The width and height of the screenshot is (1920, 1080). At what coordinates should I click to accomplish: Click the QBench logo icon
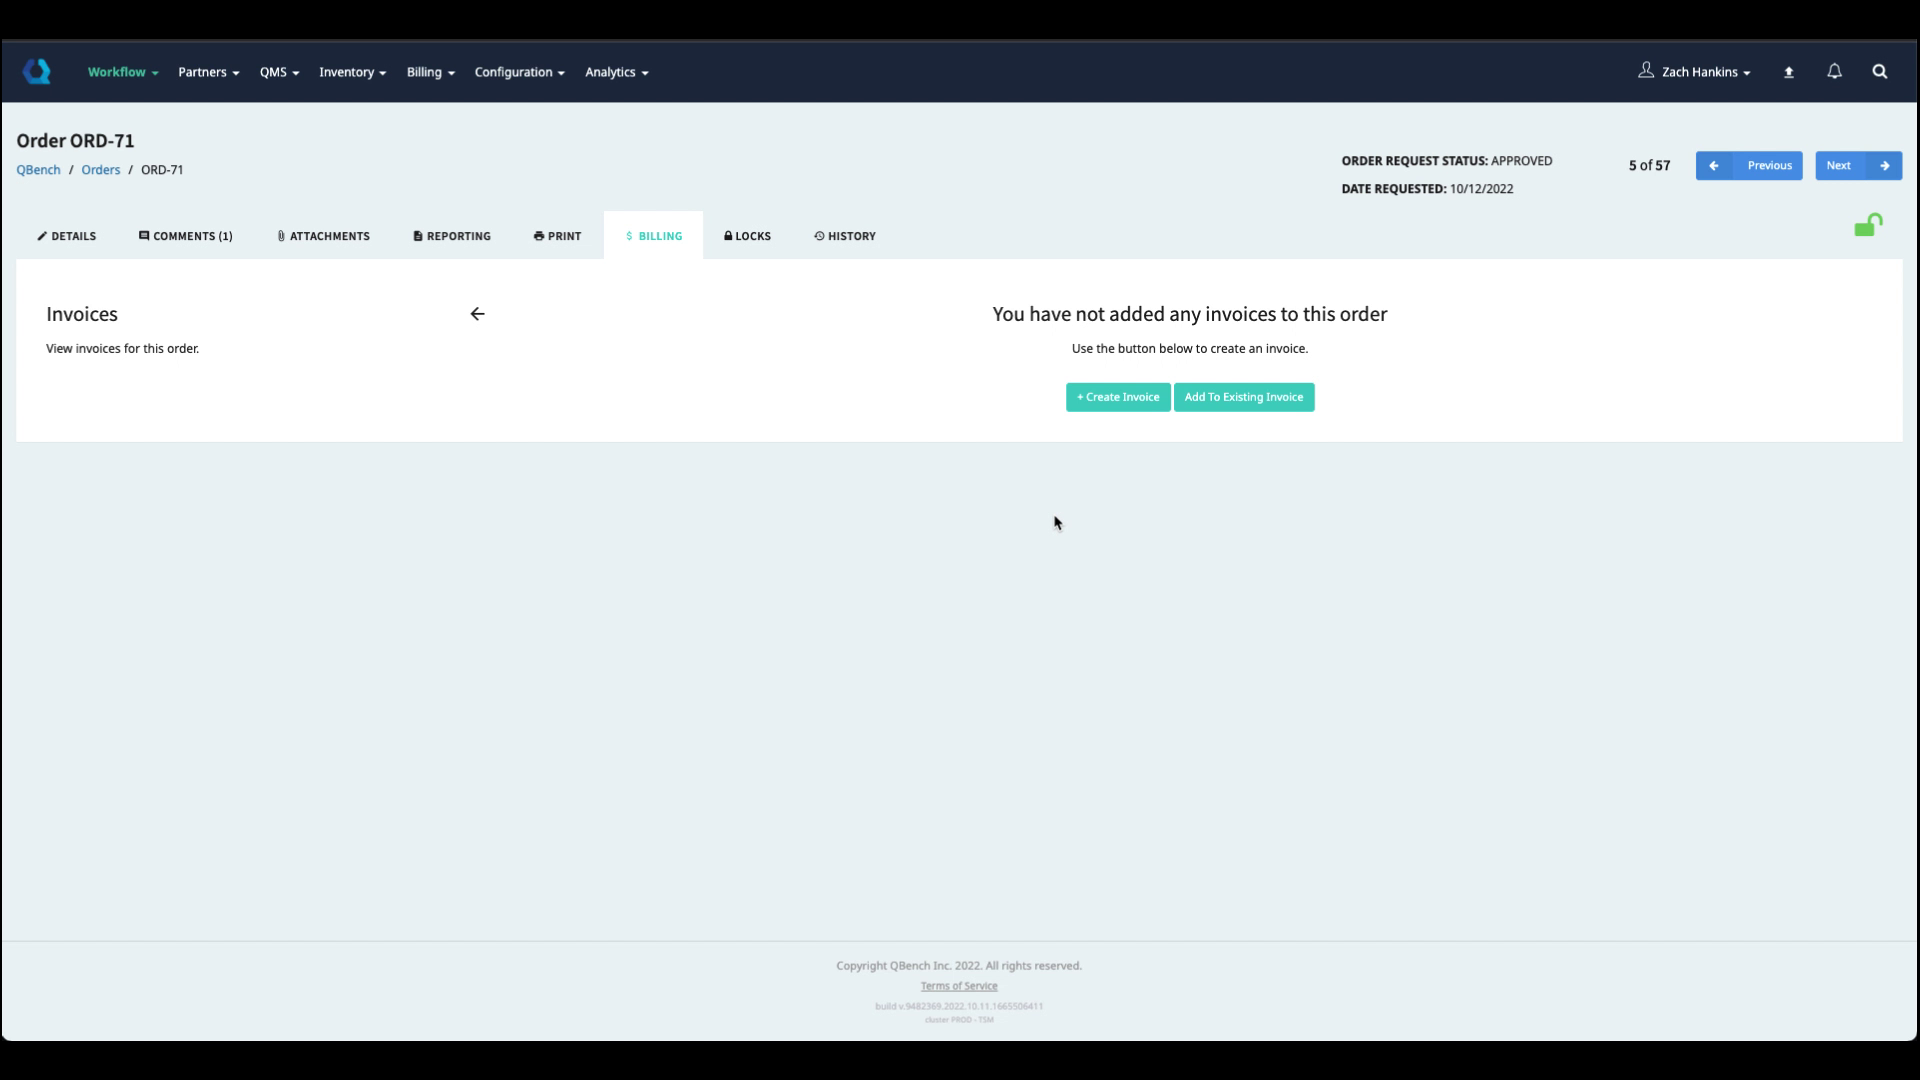coord(37,71)
